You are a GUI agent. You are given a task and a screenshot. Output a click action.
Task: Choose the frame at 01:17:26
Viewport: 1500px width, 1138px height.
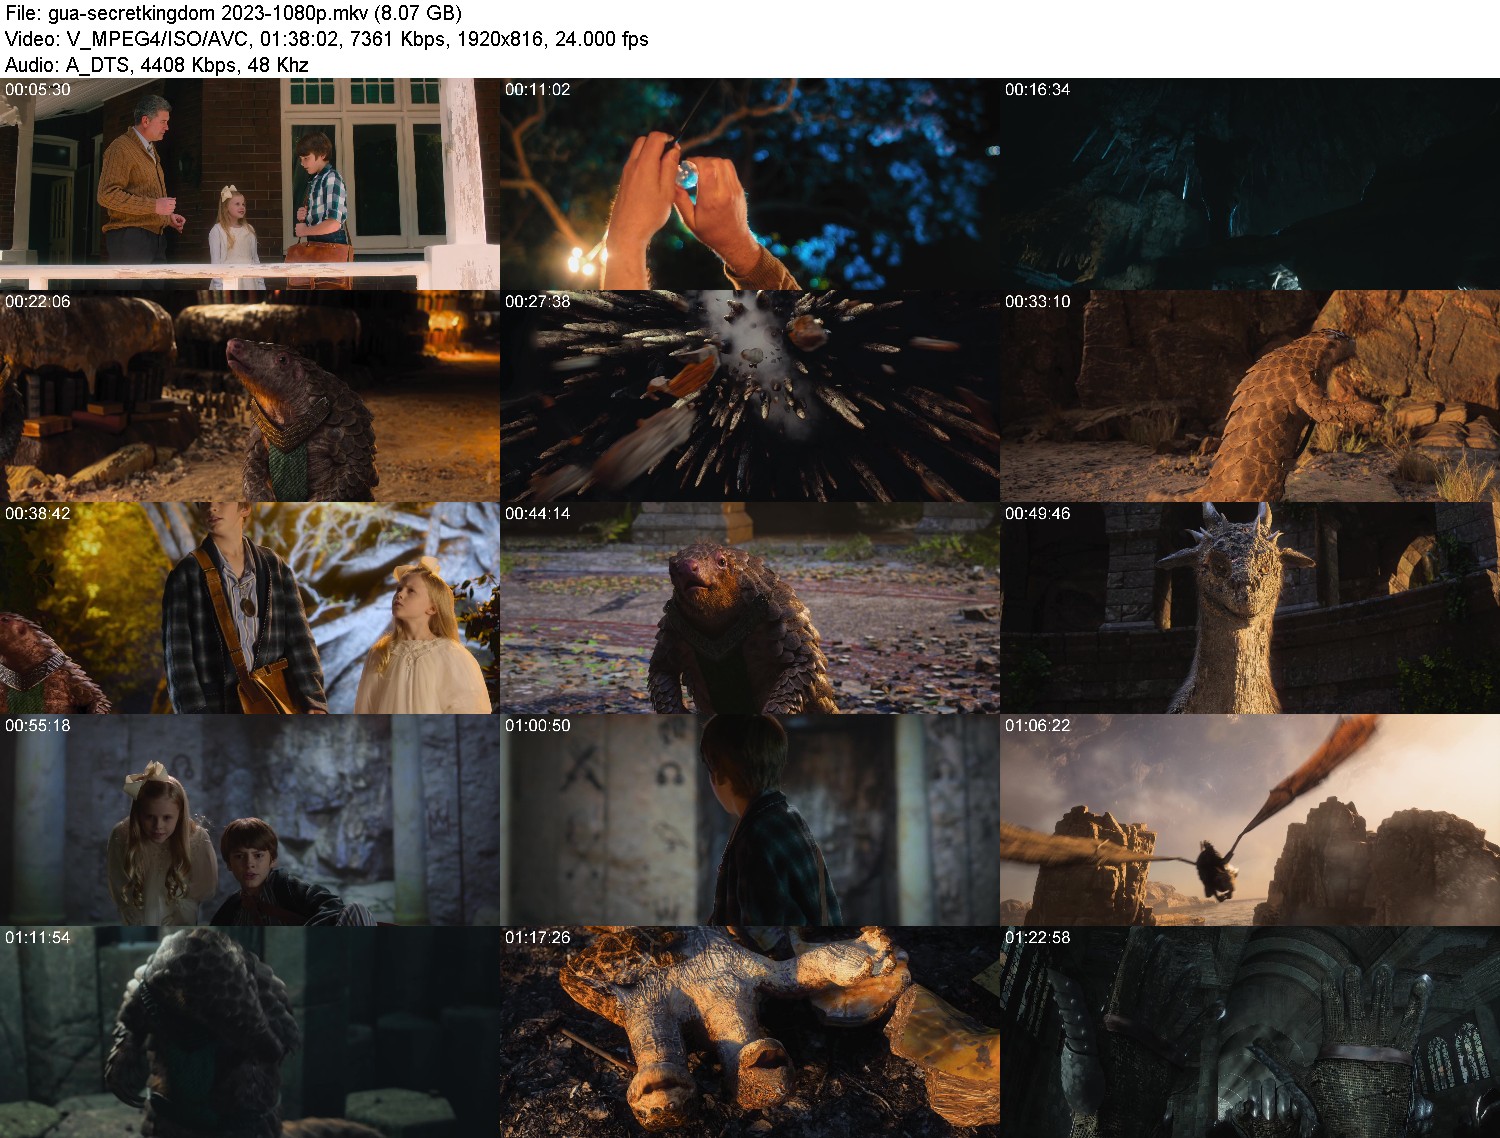tap(750, 1032)
